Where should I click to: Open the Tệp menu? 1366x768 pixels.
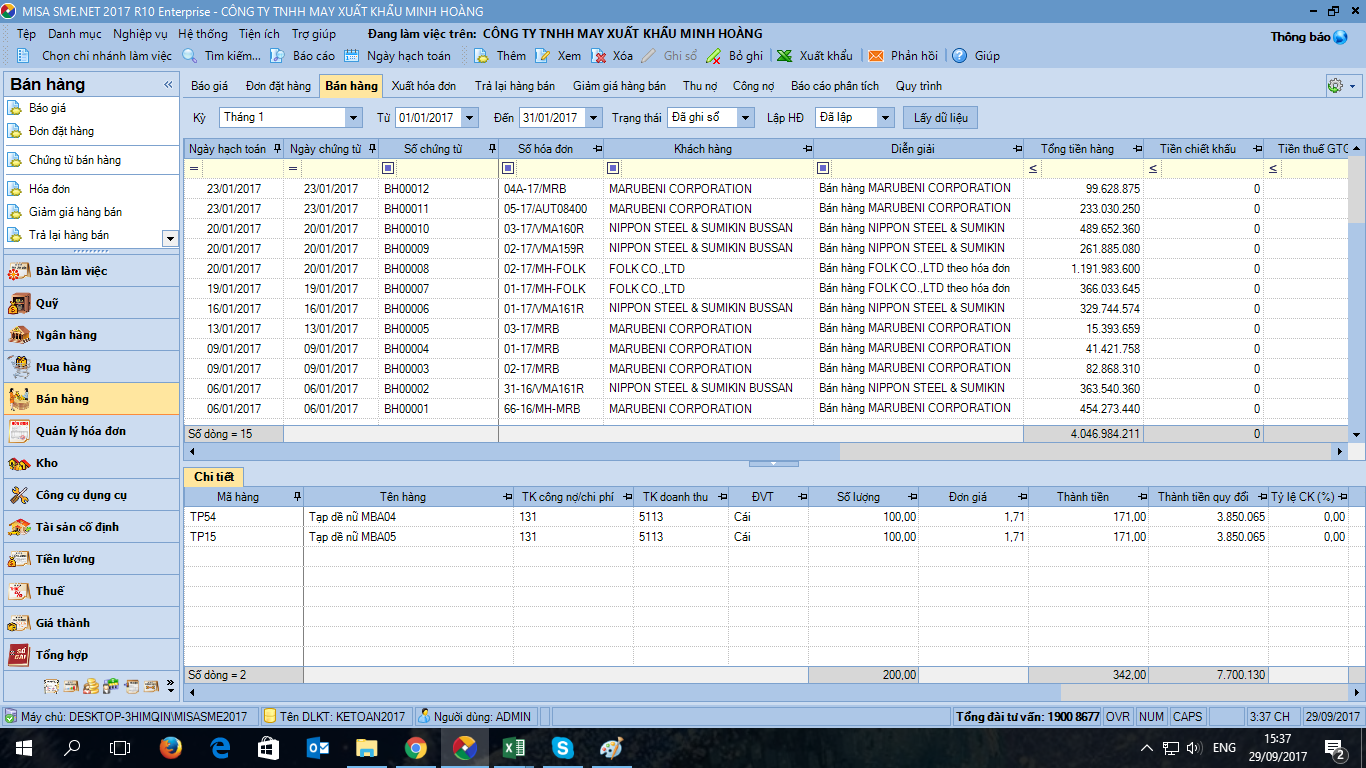(26, 34)
